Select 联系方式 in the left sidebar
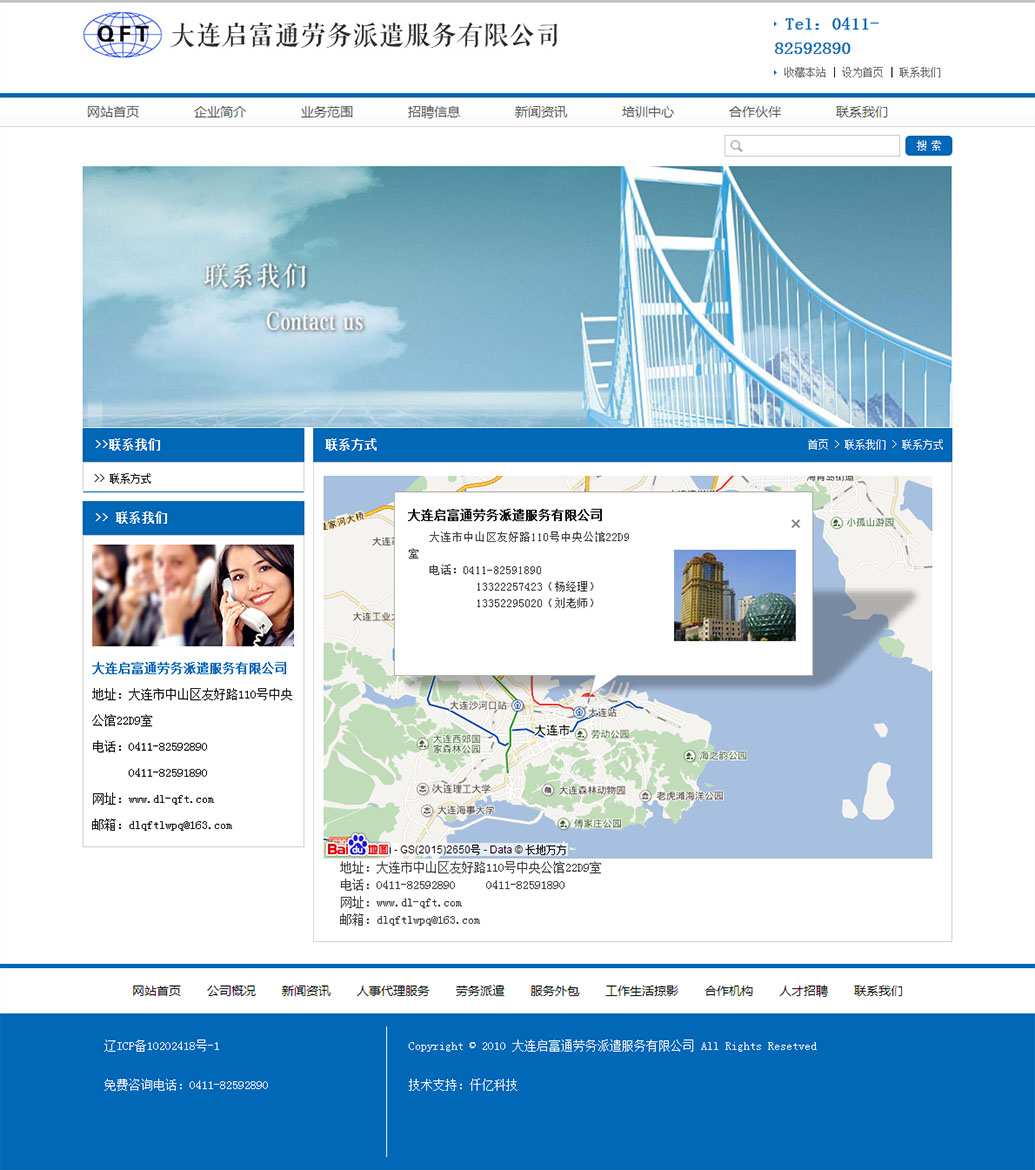Viewport: 1035px width, 1170px height. click(130, 479)
